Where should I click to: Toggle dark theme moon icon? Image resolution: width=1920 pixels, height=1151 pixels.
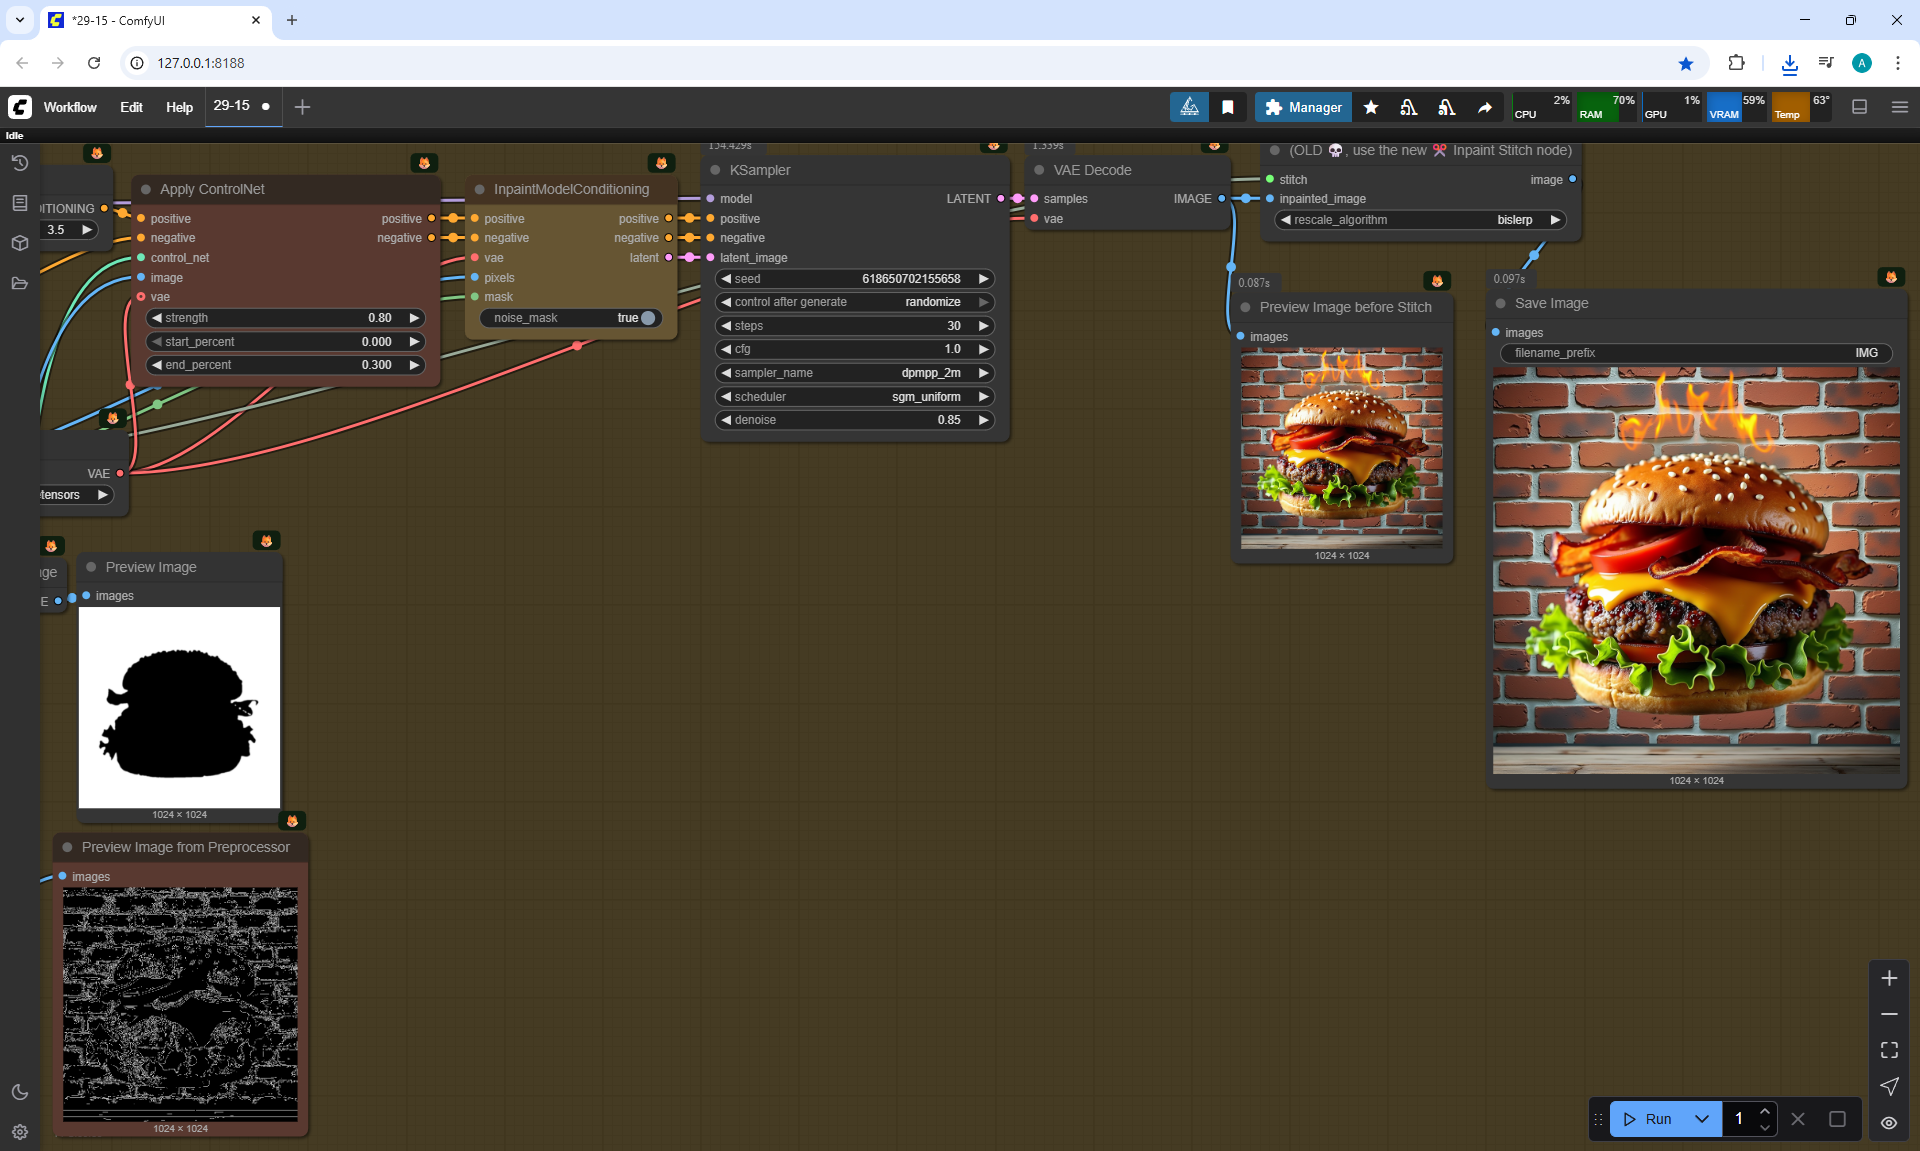pyautogui.click(x=20, y=1092)
